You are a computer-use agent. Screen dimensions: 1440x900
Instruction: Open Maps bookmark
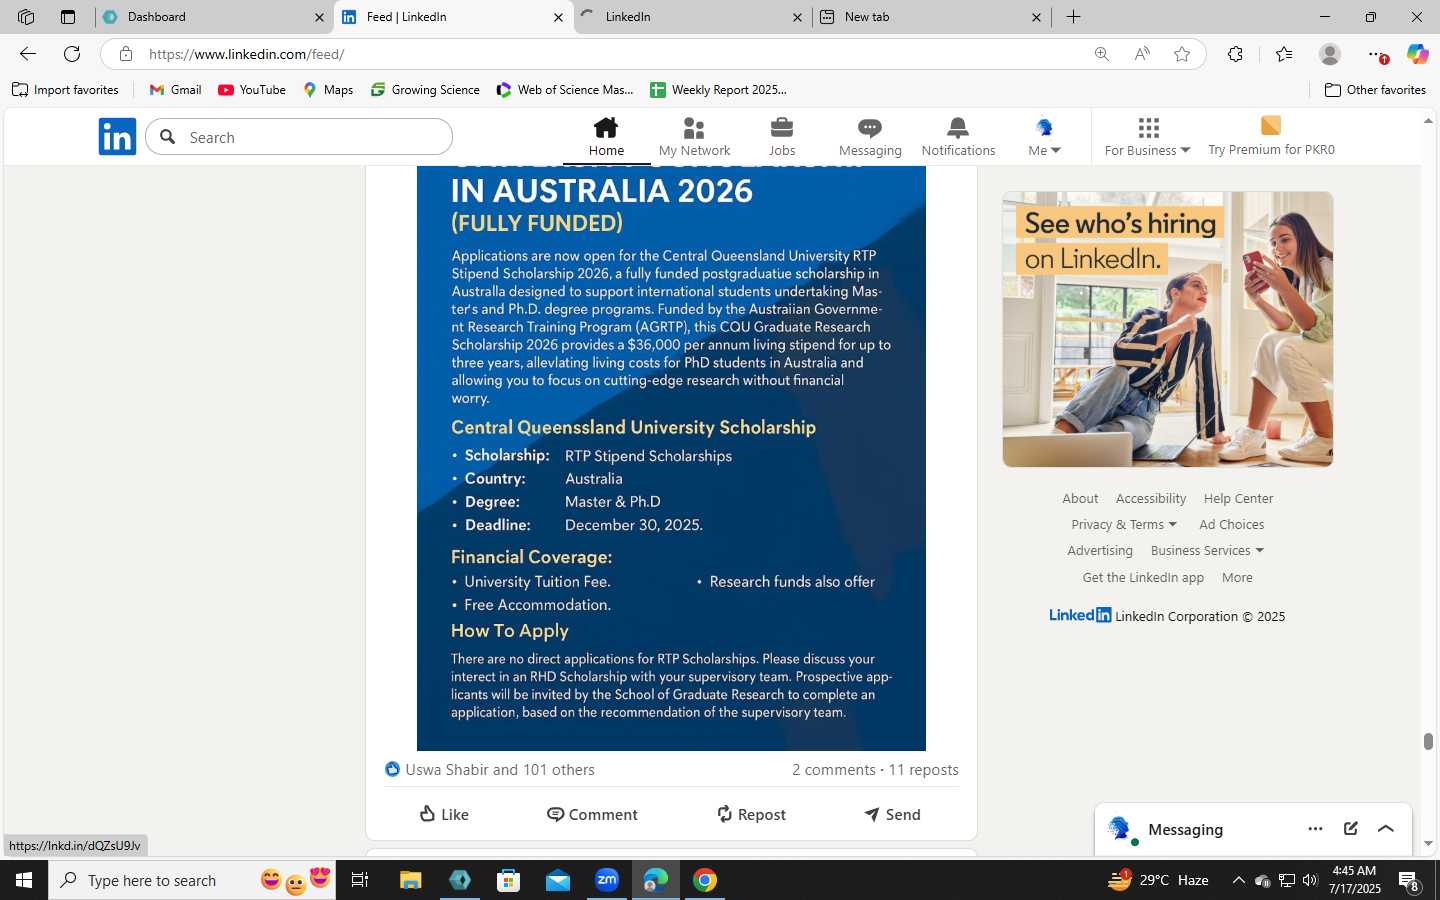pyautogui.click(x=328, y=89)
